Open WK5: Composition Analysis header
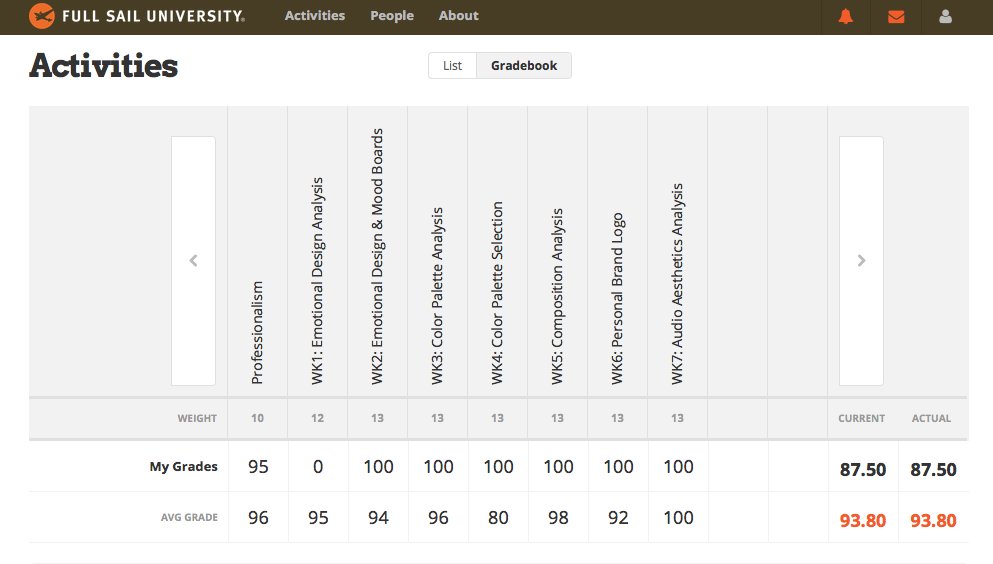Image resolution: width=993 pixels, height=564 pixels. tap(557, 296)
